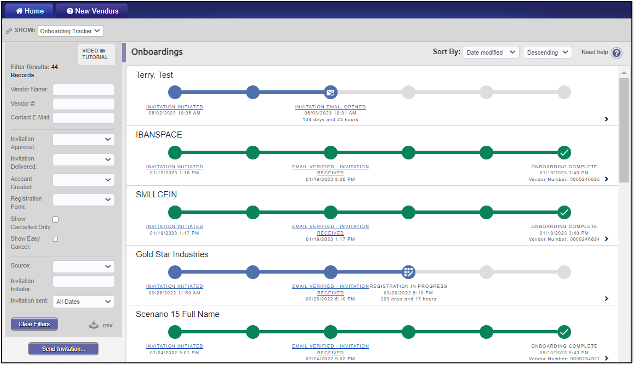
Task: Click the onboardings list scrollbar thumb
Action: click(x=624, y=130)
